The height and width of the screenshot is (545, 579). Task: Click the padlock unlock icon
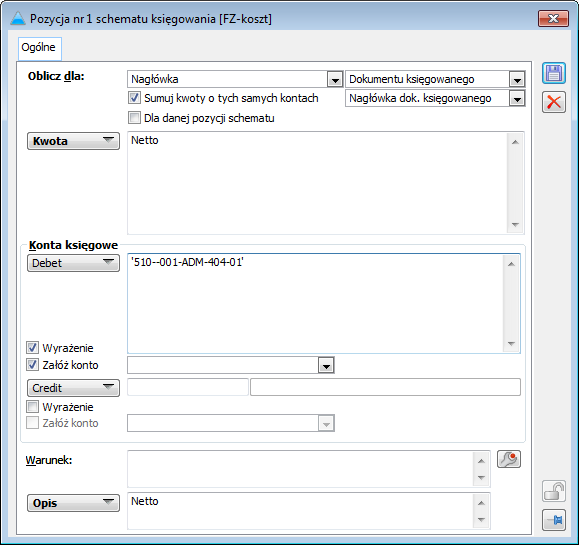tap(554, 491)
